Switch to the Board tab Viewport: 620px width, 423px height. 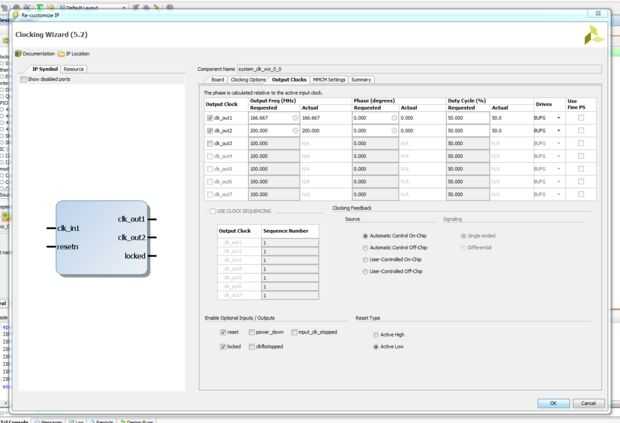pyautogui.click(x=217, y=79)
